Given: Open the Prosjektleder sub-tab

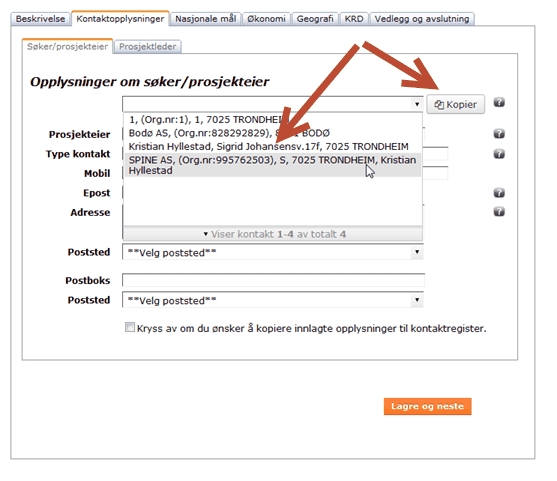Looking at the screenshot, I should (148, 47).
